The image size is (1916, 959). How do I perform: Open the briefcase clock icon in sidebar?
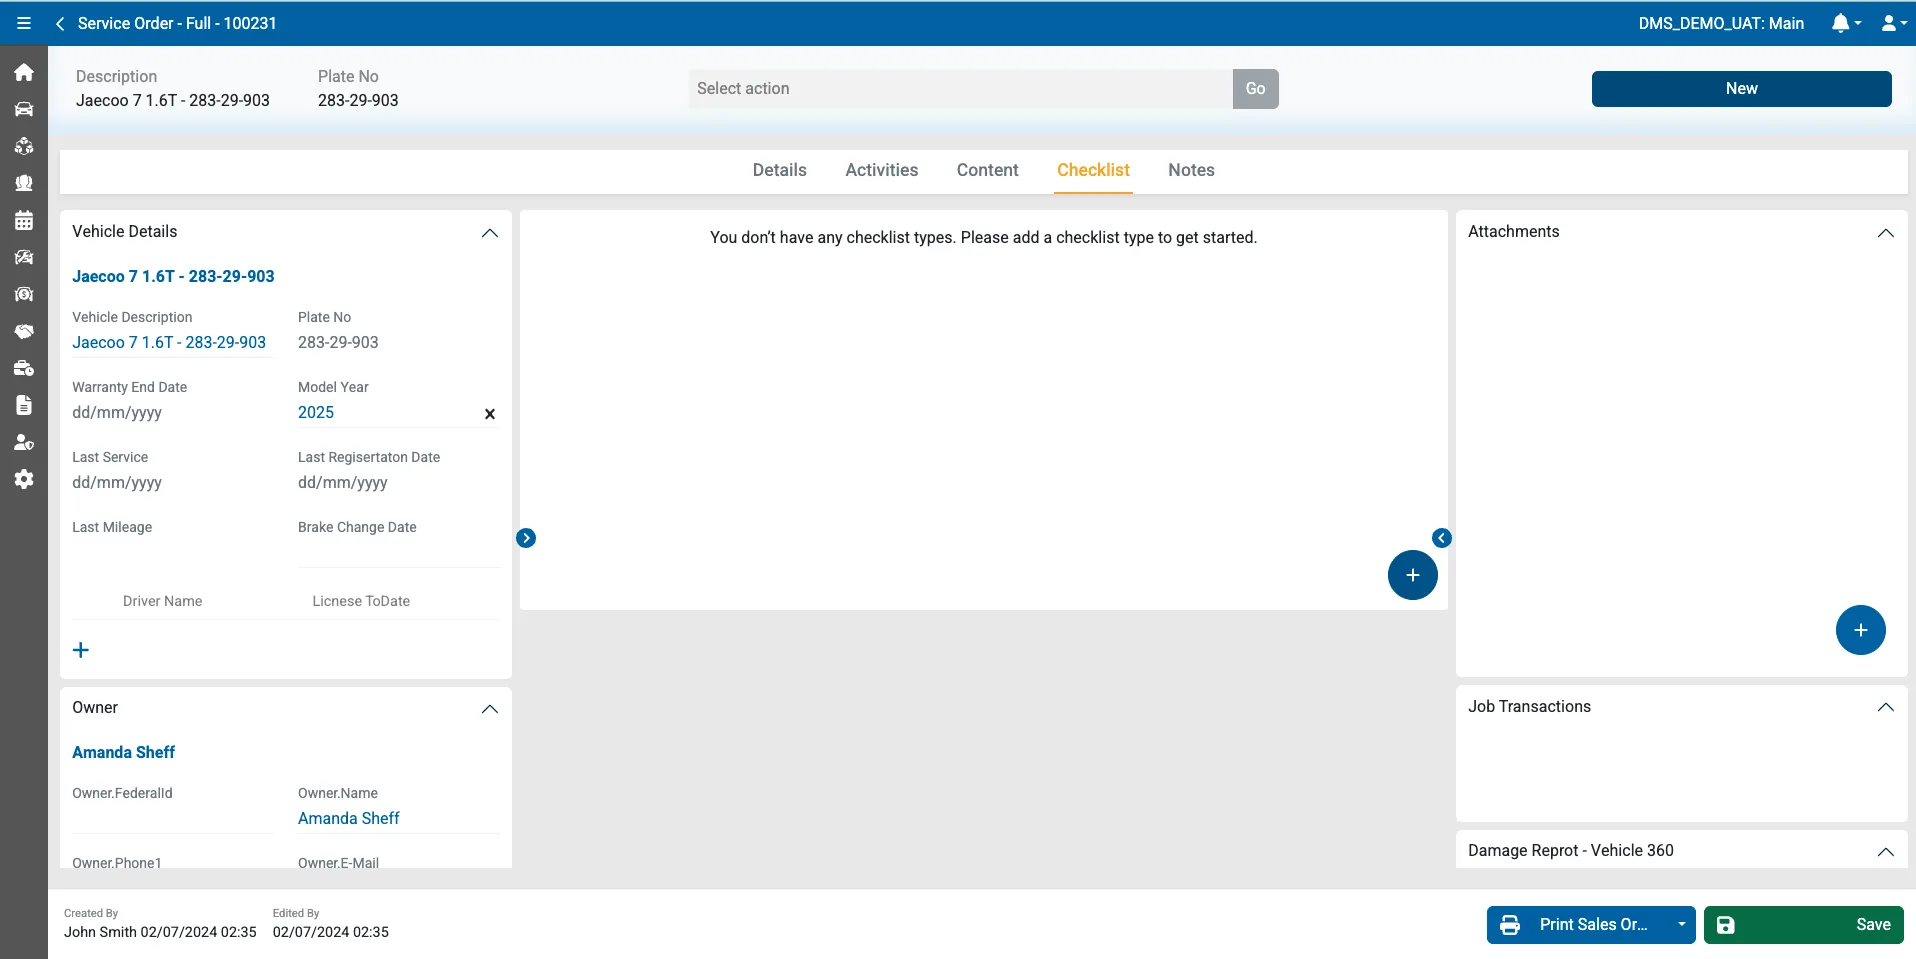coord(24,368)
